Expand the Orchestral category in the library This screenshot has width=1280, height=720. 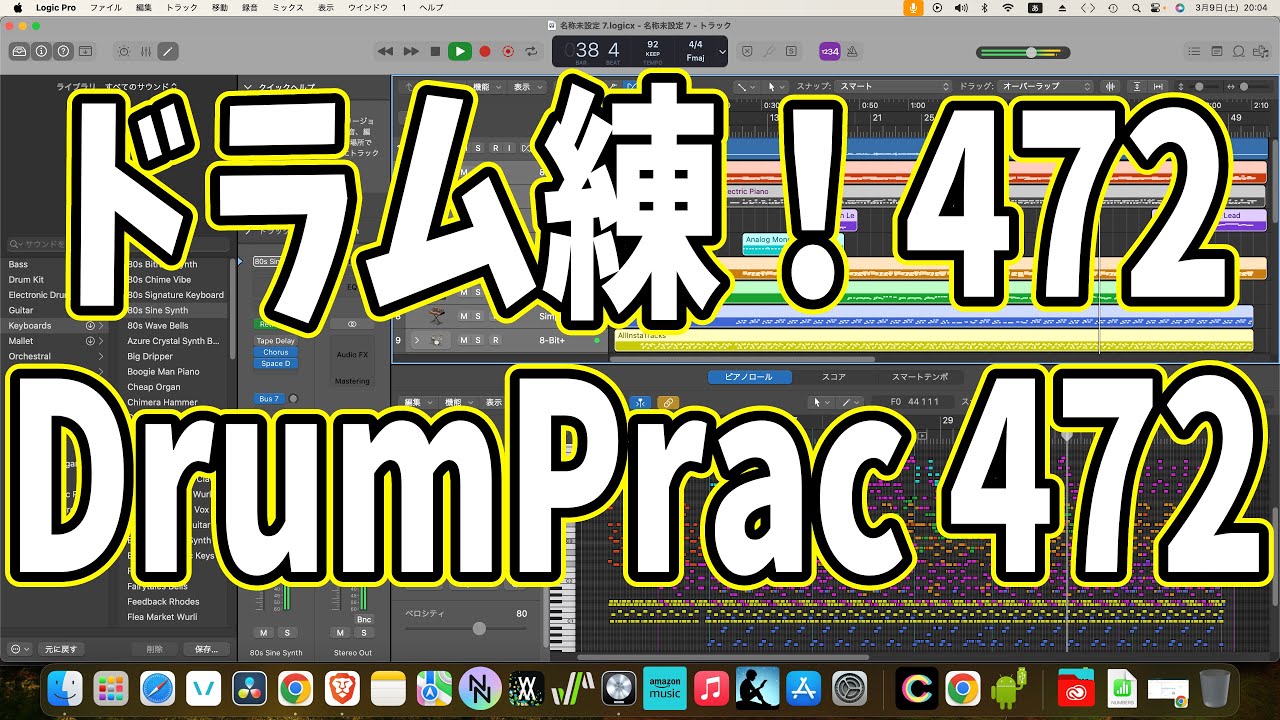[100, 356]
